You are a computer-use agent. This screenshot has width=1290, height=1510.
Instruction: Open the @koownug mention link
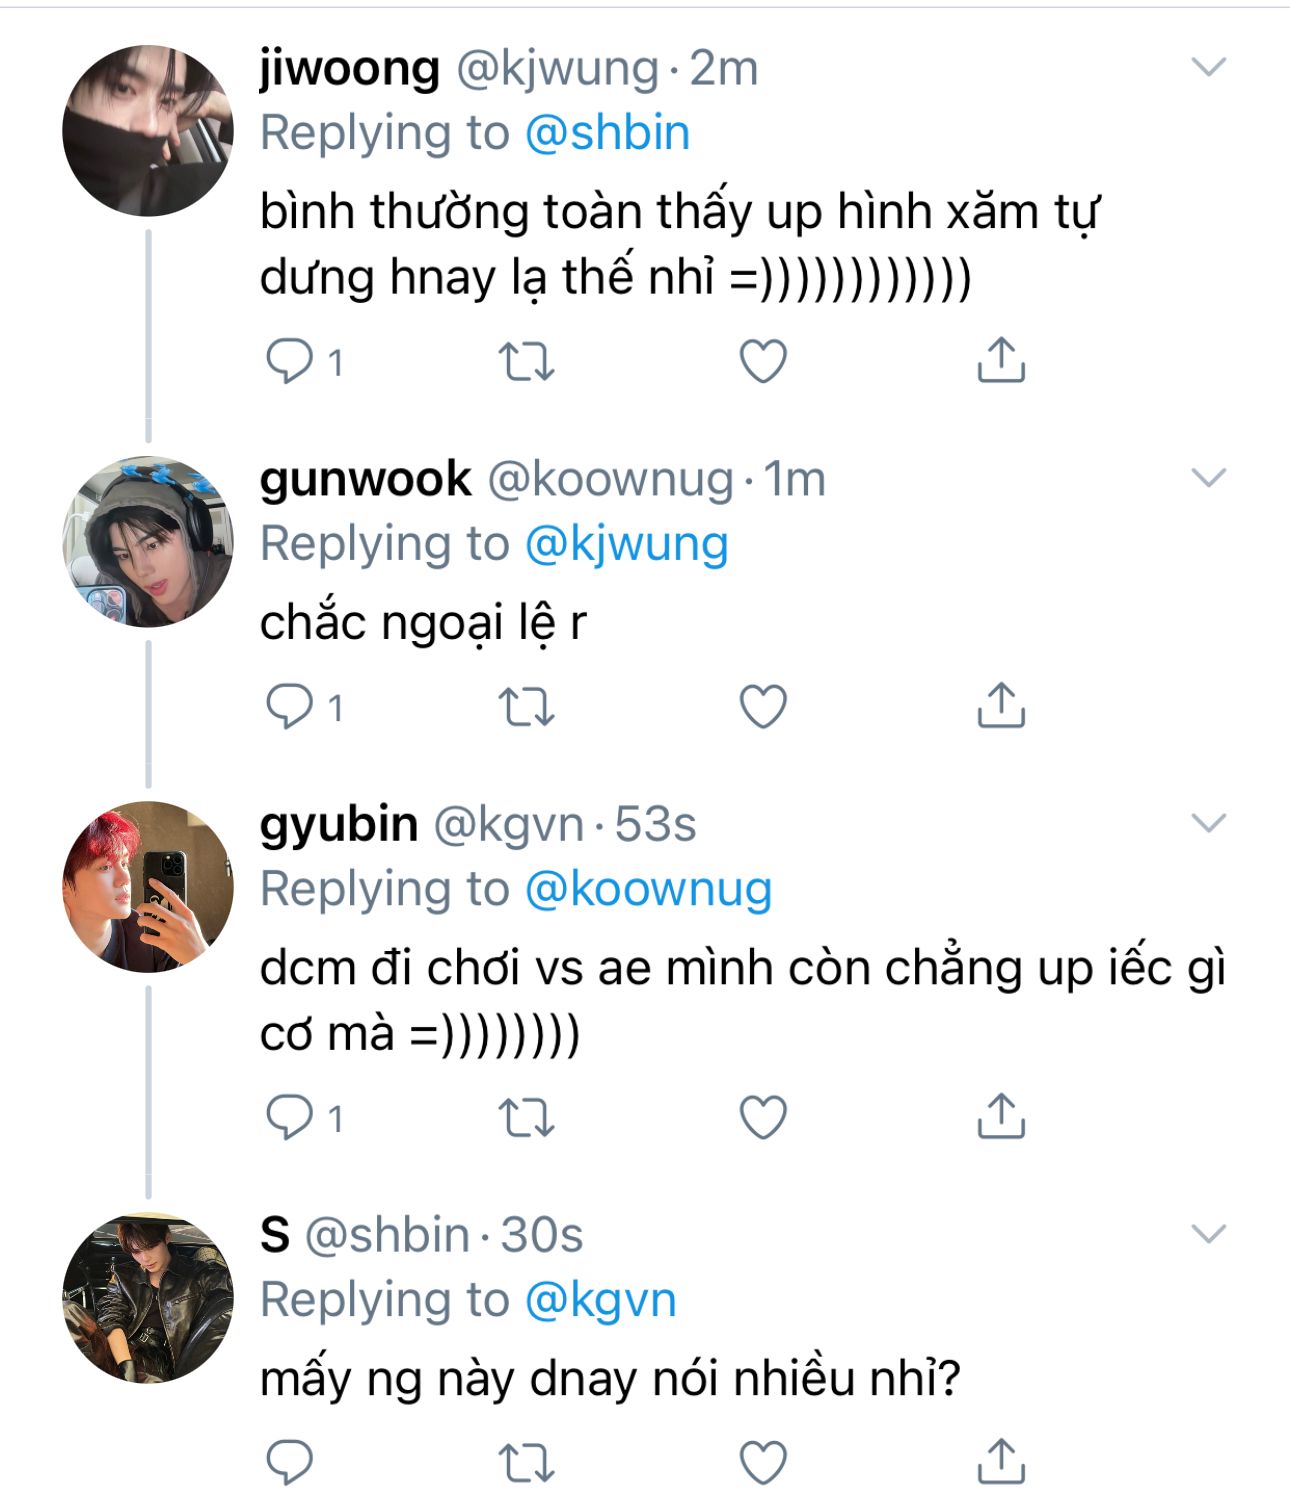coord(648,889)
